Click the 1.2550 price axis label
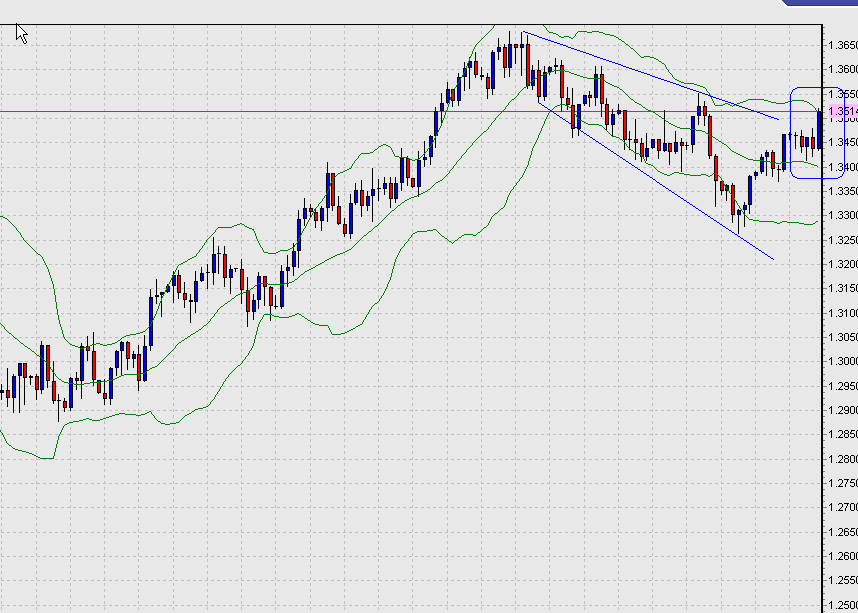 pos(843,580)
